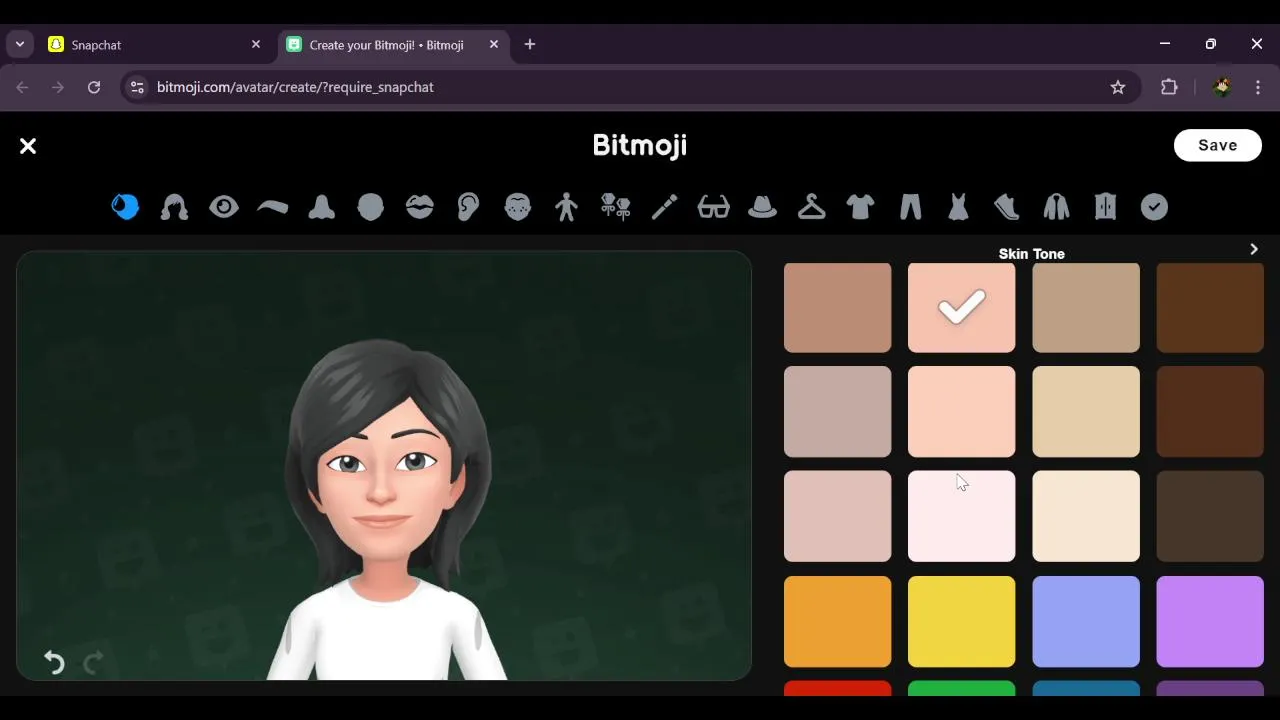1280x720 pixels.
Task: Click the address bar URL
Action: point(295,88)
